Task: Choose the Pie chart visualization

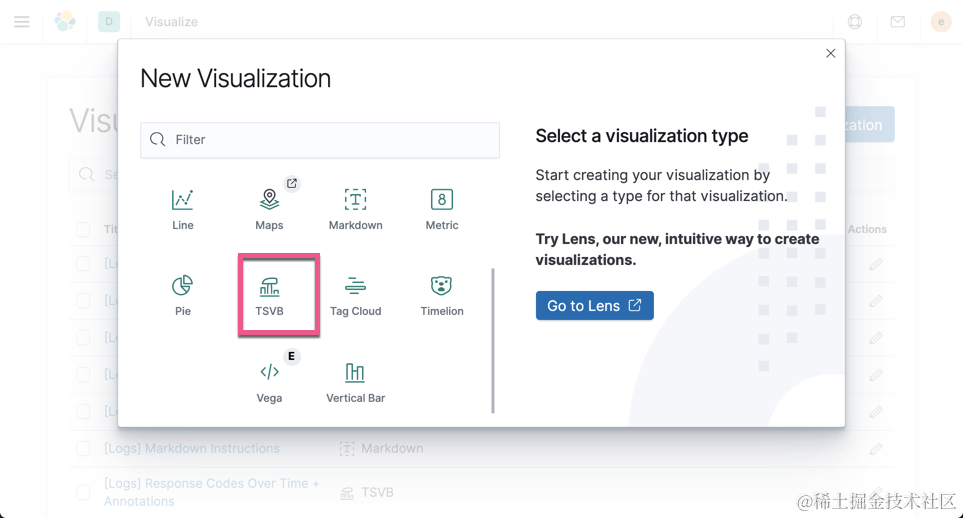Action: tap(182, 296)
